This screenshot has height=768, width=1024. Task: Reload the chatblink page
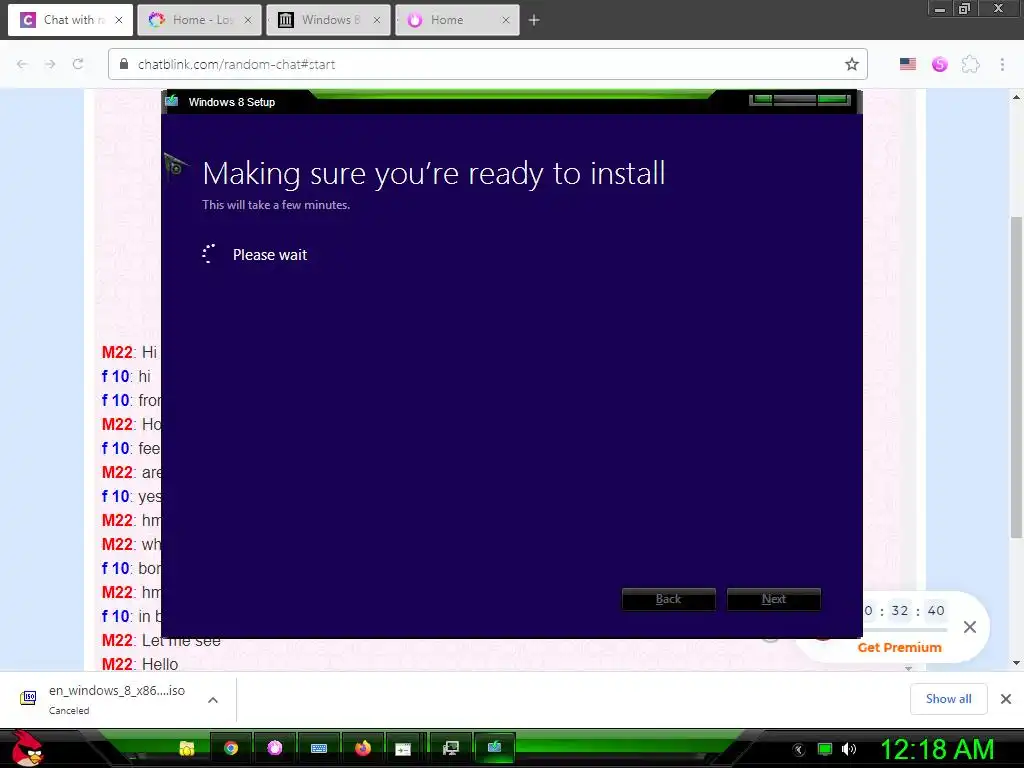(x=78, y=64)
